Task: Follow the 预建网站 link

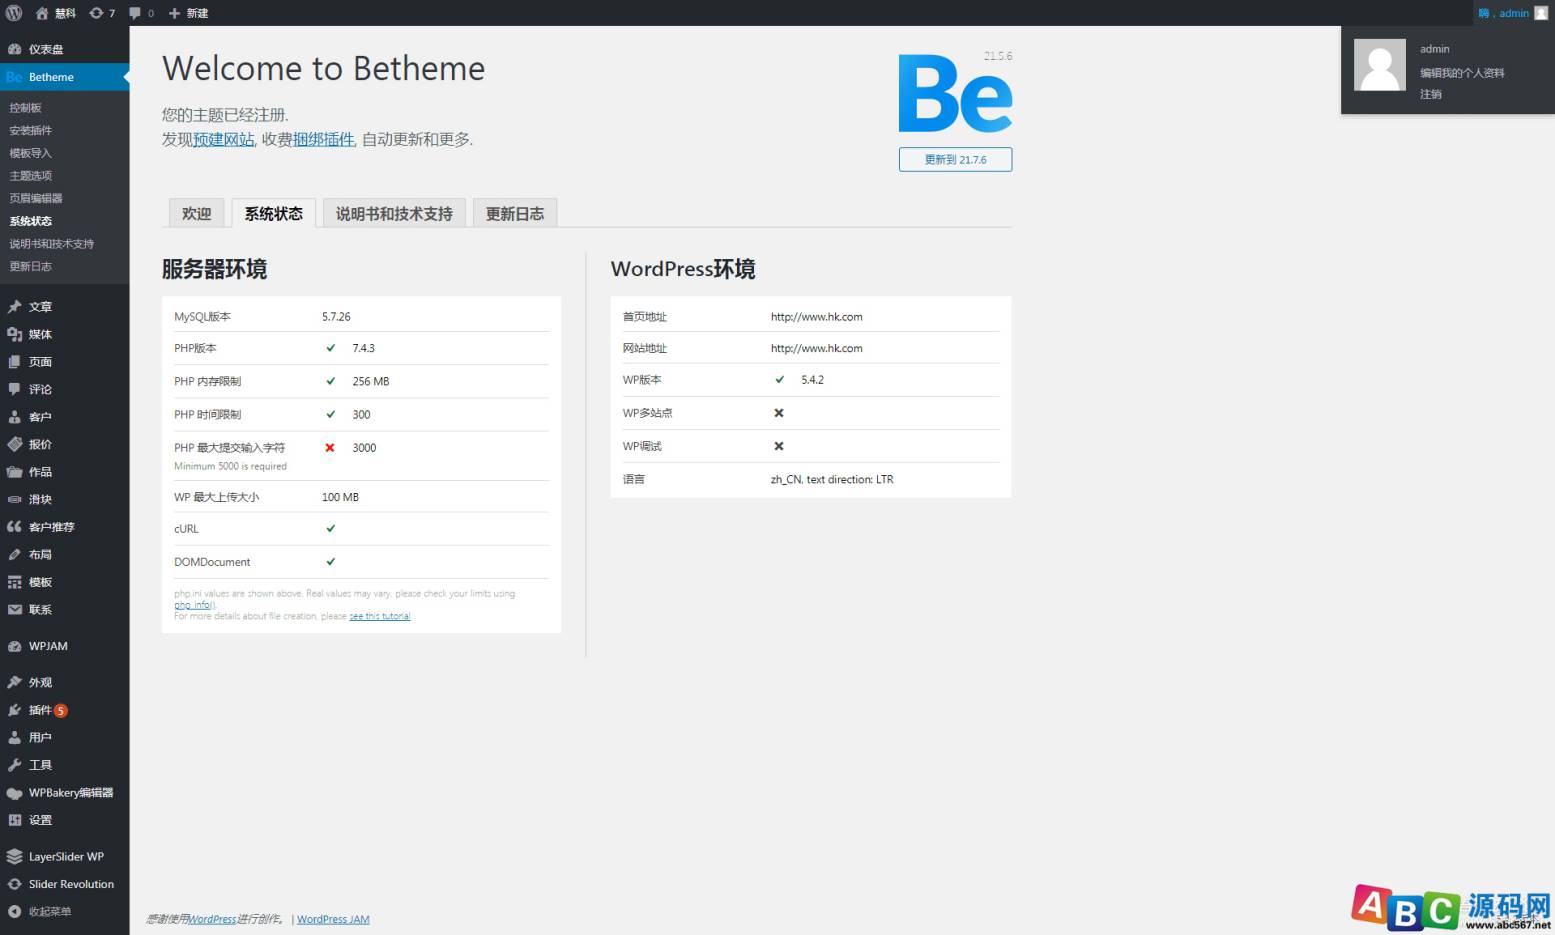Action: (x=224, y=139)
